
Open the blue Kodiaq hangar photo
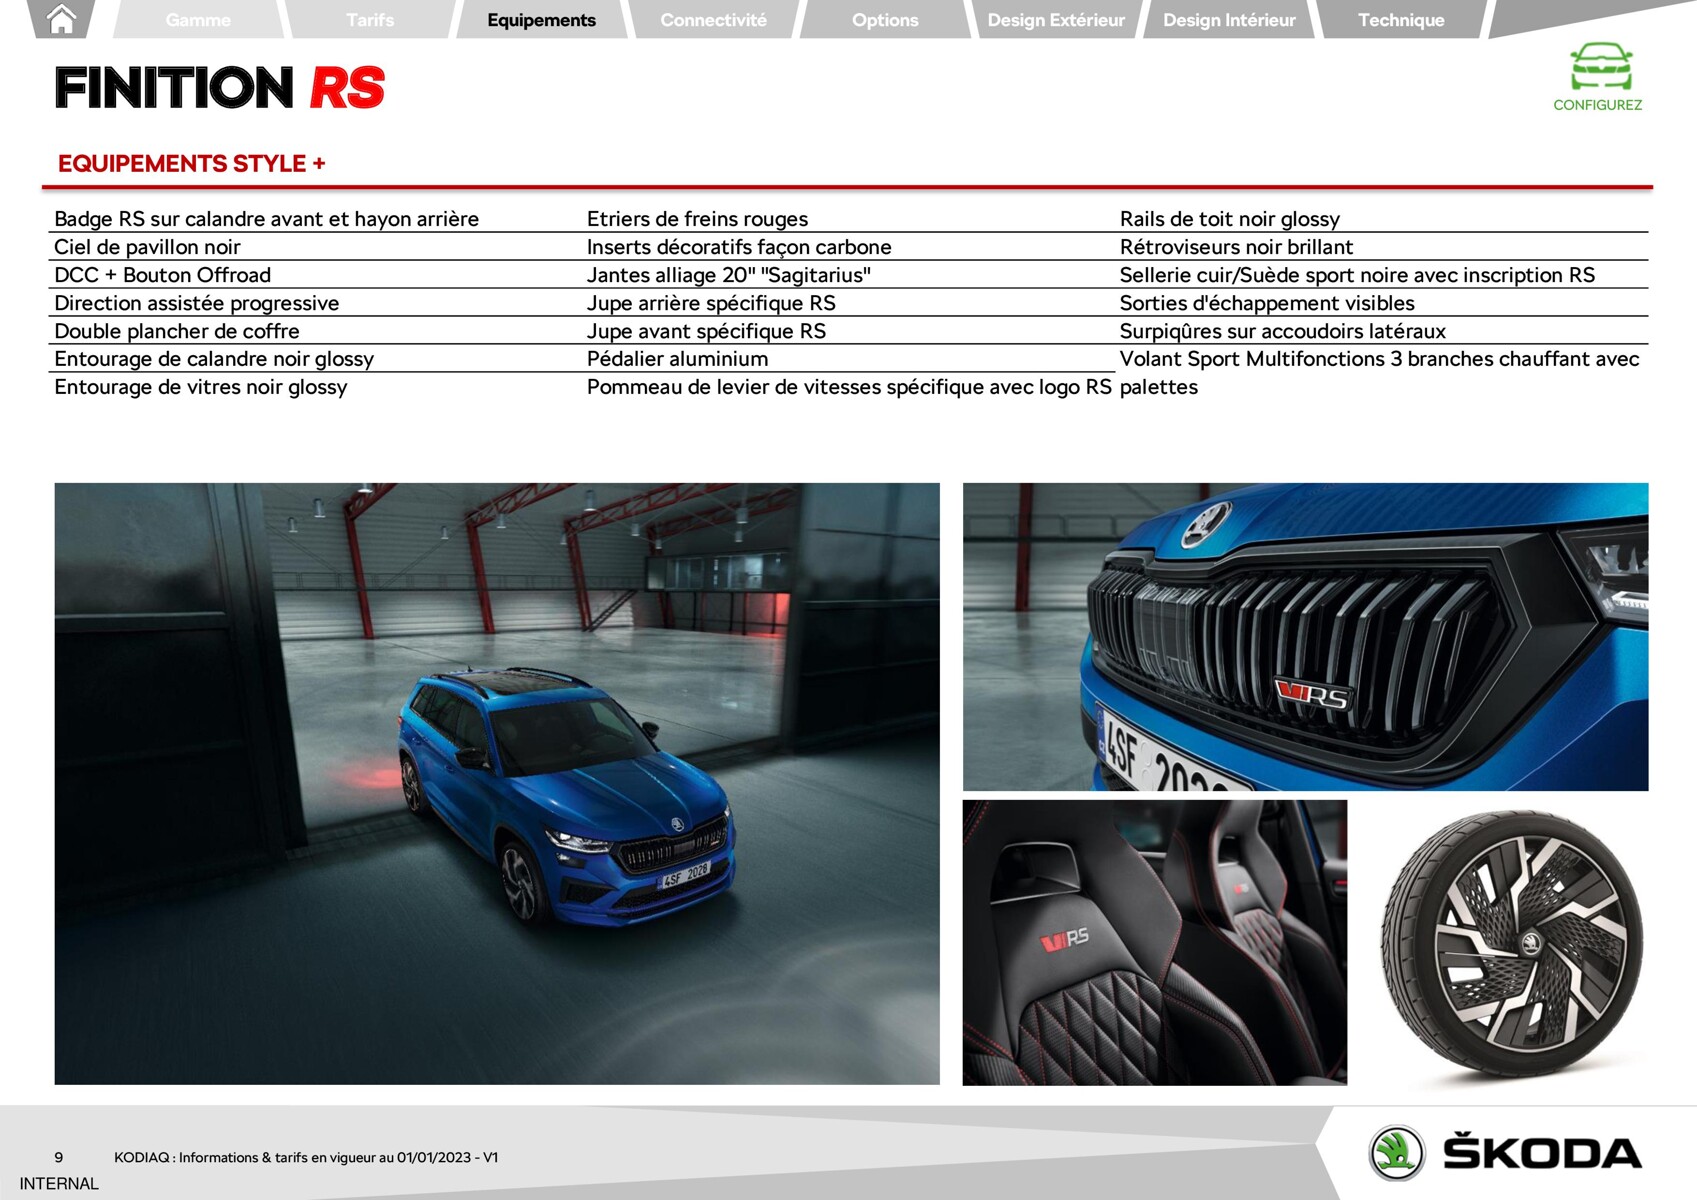point(497,784)
